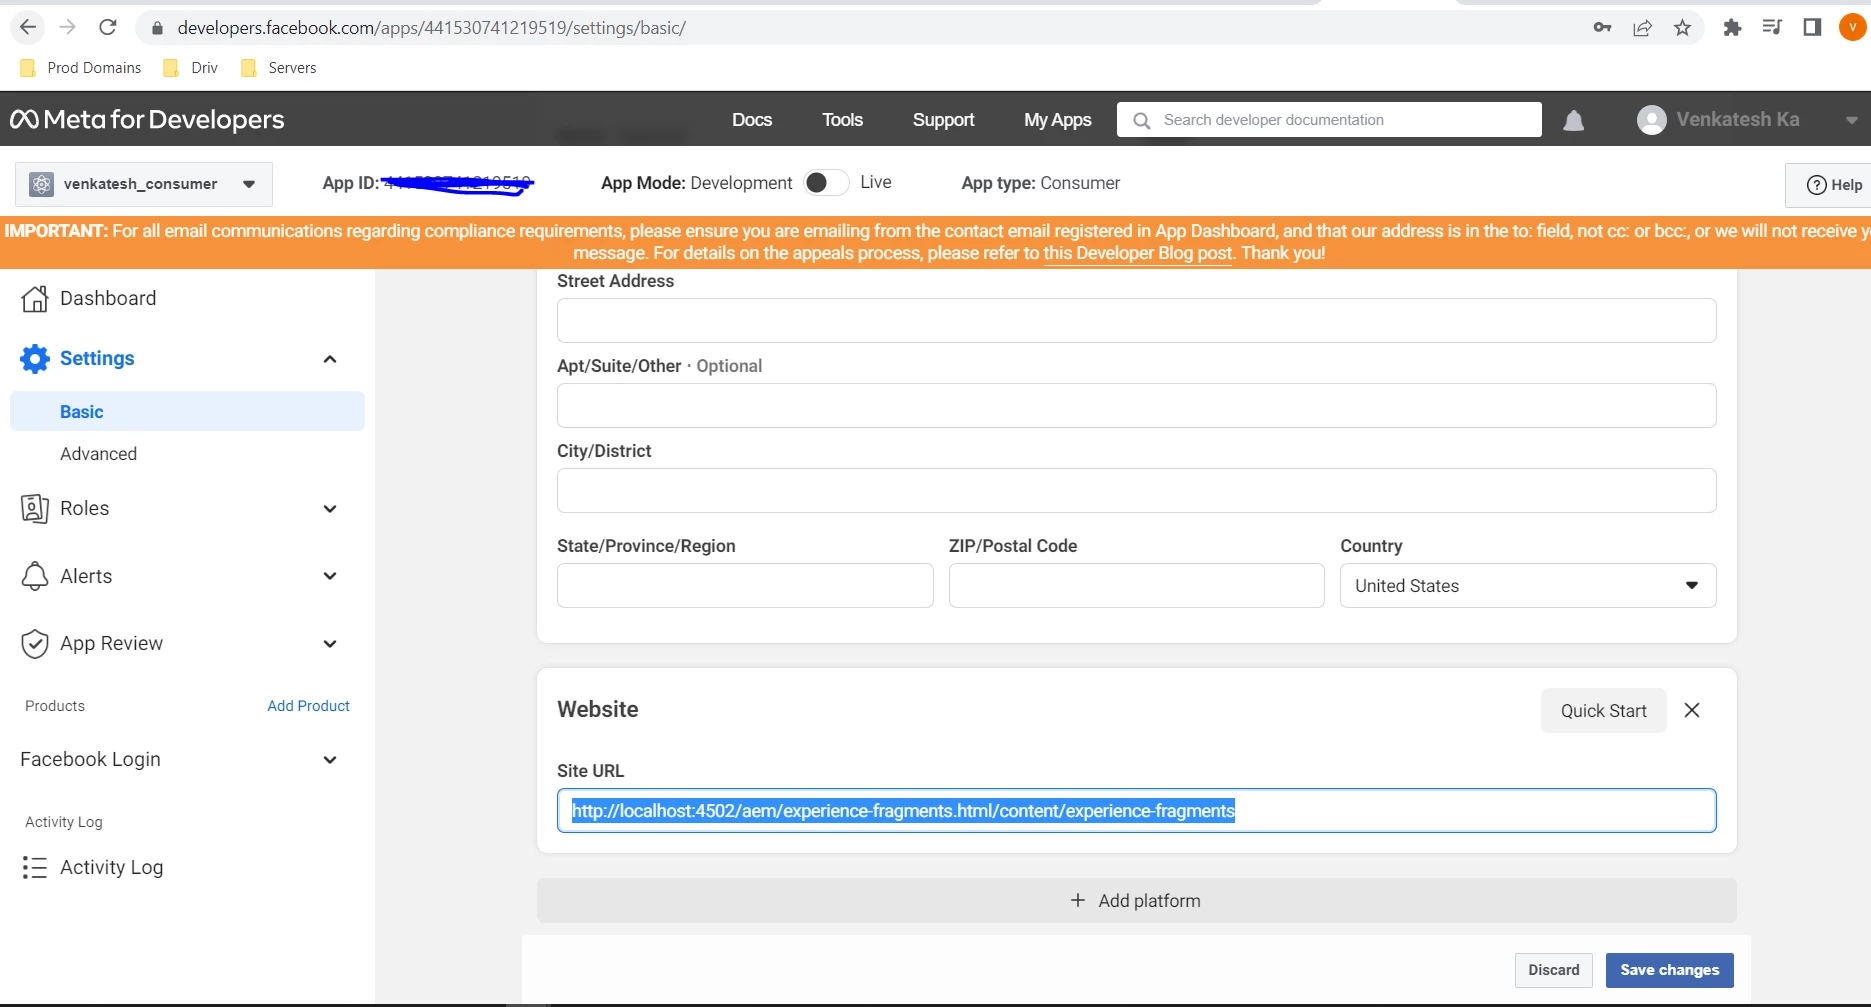
Task: Open the media controls icon in the browser toolbar
Action: coord(1772,27)
